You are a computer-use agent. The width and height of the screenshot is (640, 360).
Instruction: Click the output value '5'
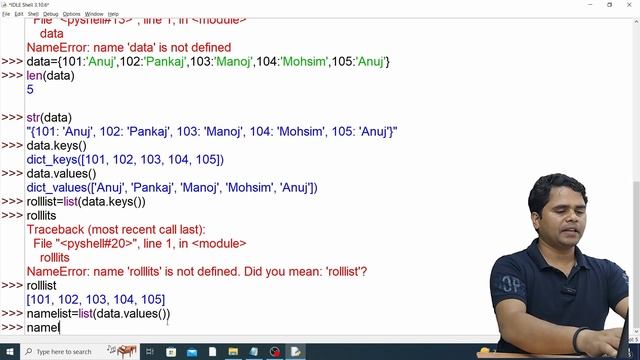point(30,89)
